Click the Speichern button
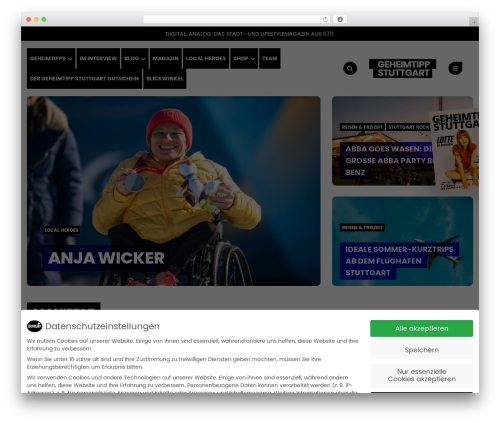Image resolution: width=500 pixels, height=423 pixels. 421,350
